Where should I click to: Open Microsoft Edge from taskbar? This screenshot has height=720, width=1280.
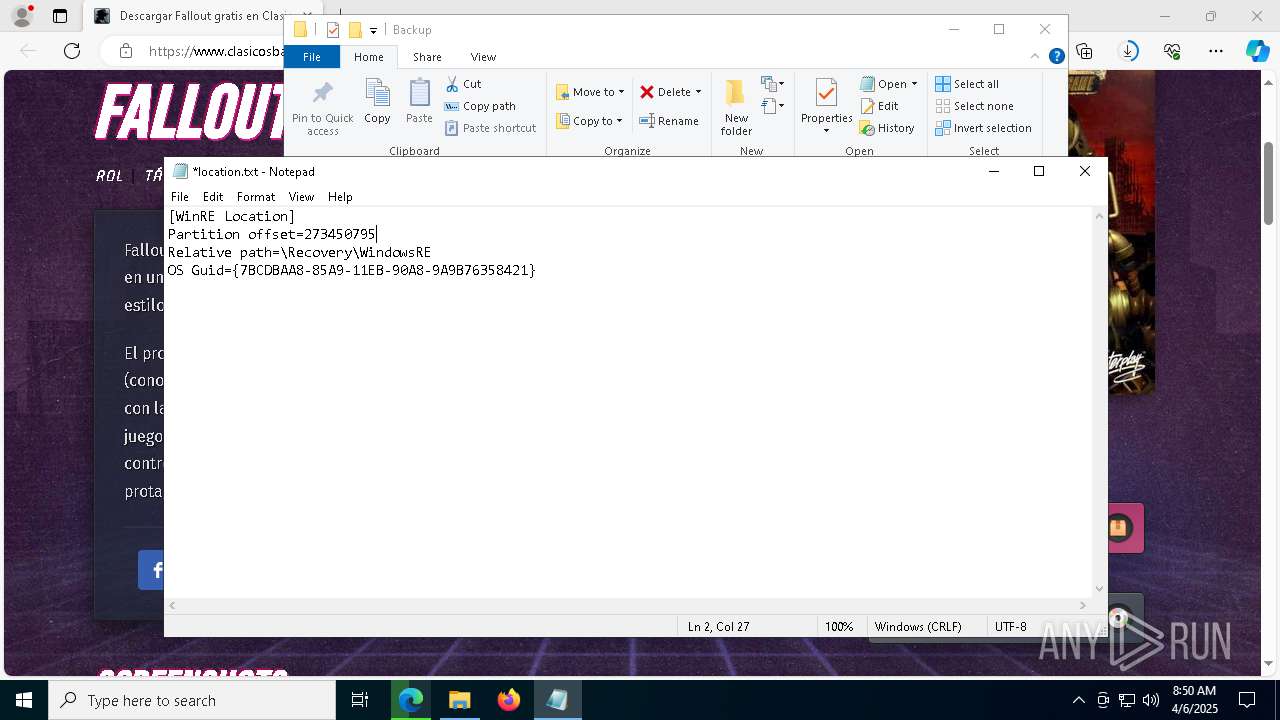411,700
